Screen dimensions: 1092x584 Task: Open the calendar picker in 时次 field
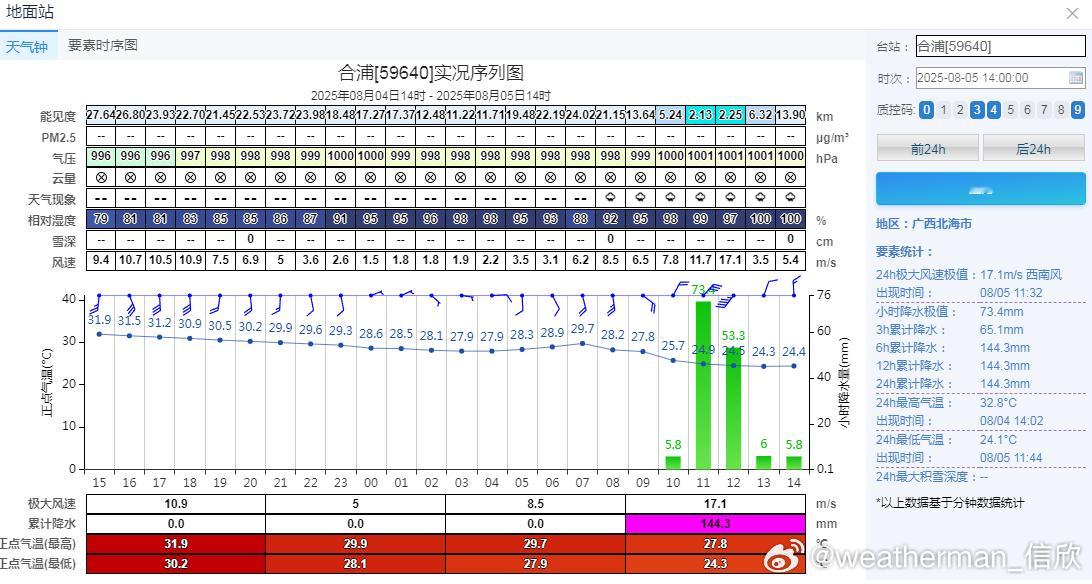pos(1076,78)
